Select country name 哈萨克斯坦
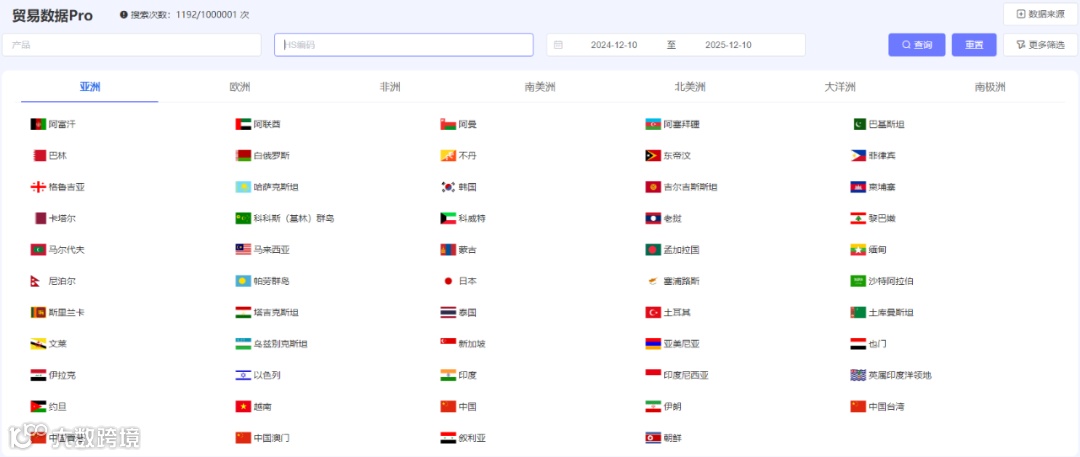The width and height of the screenshot is (1080, 457). point(276,187)
